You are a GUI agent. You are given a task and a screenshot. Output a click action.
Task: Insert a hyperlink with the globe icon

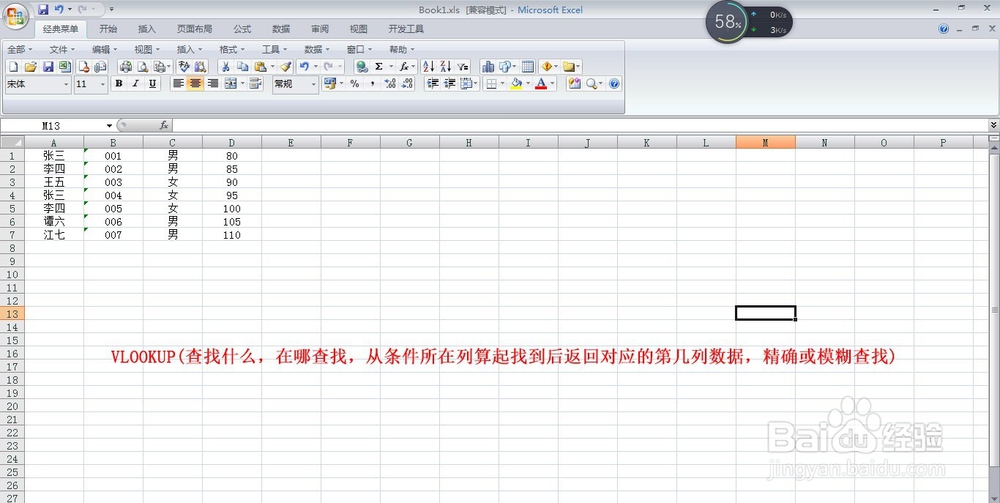(x=362, y=66)
